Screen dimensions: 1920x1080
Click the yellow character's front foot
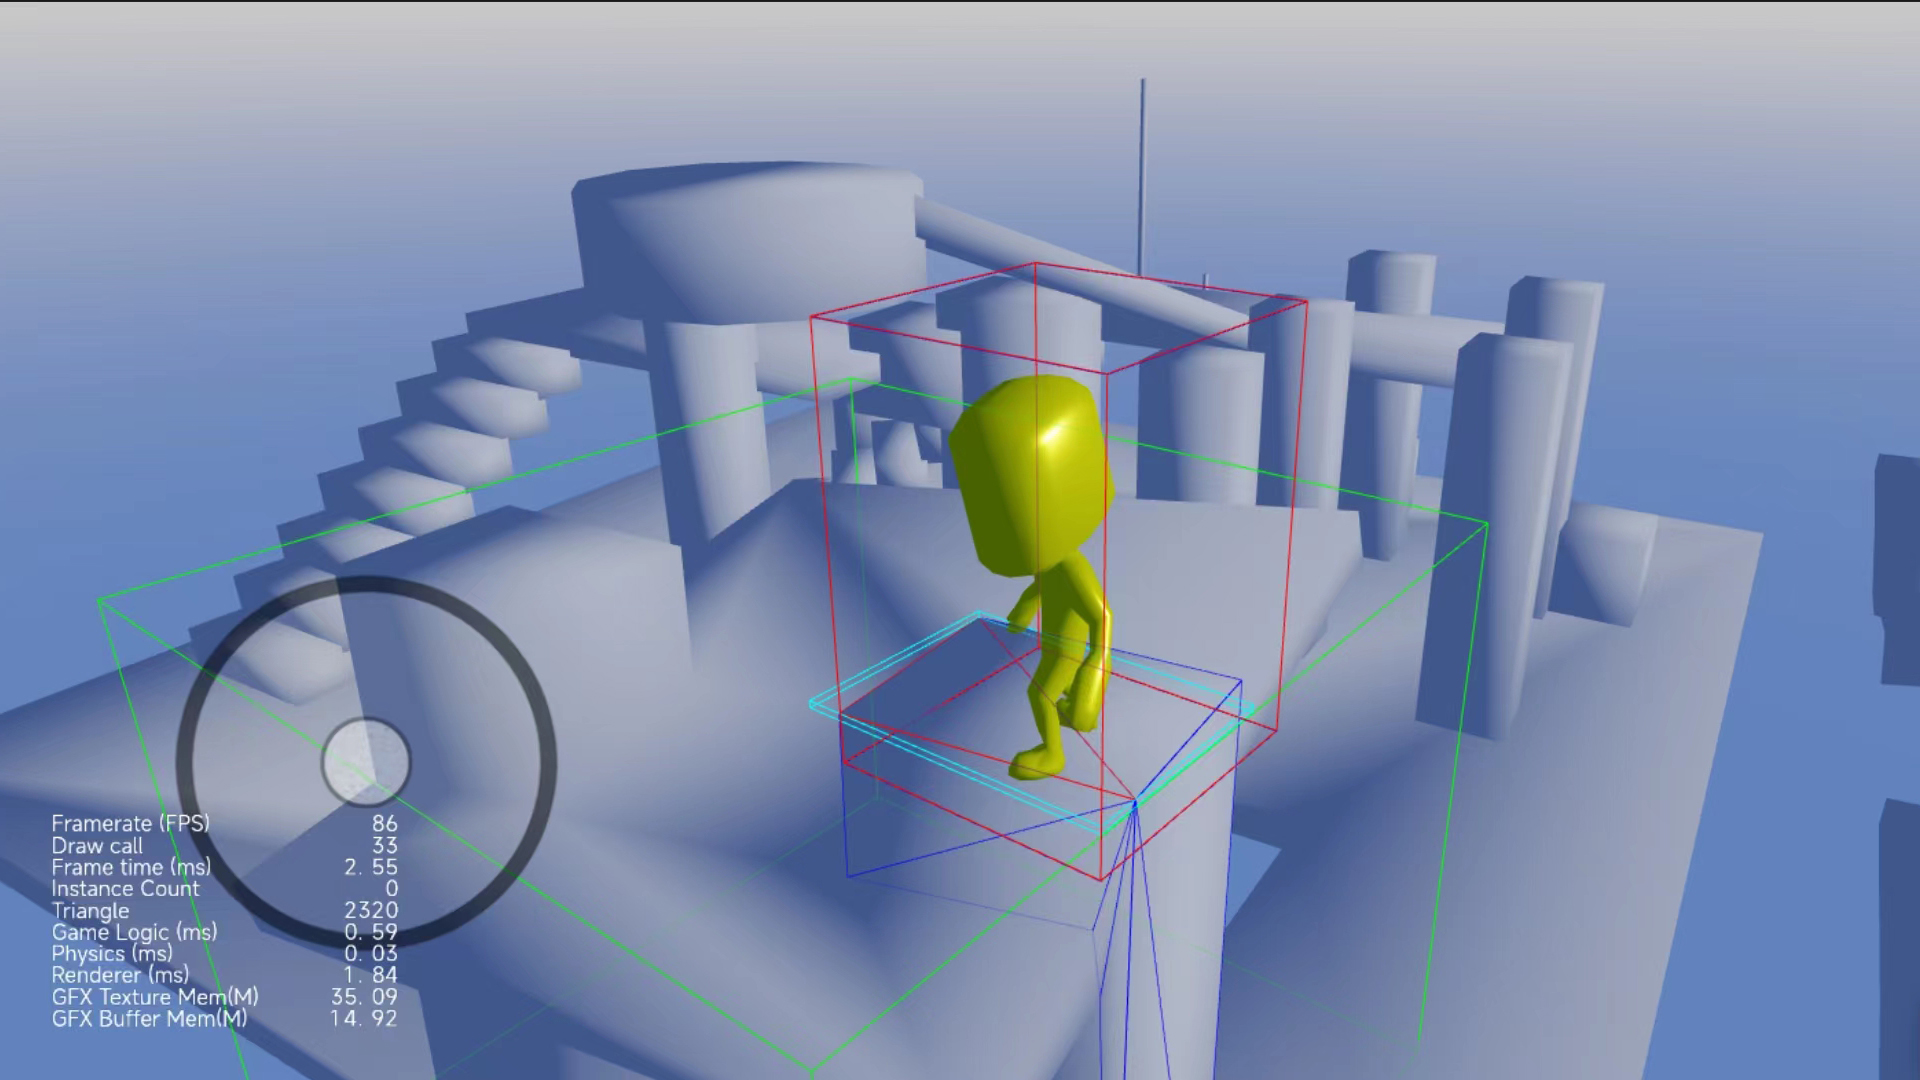click(1036, 765)
